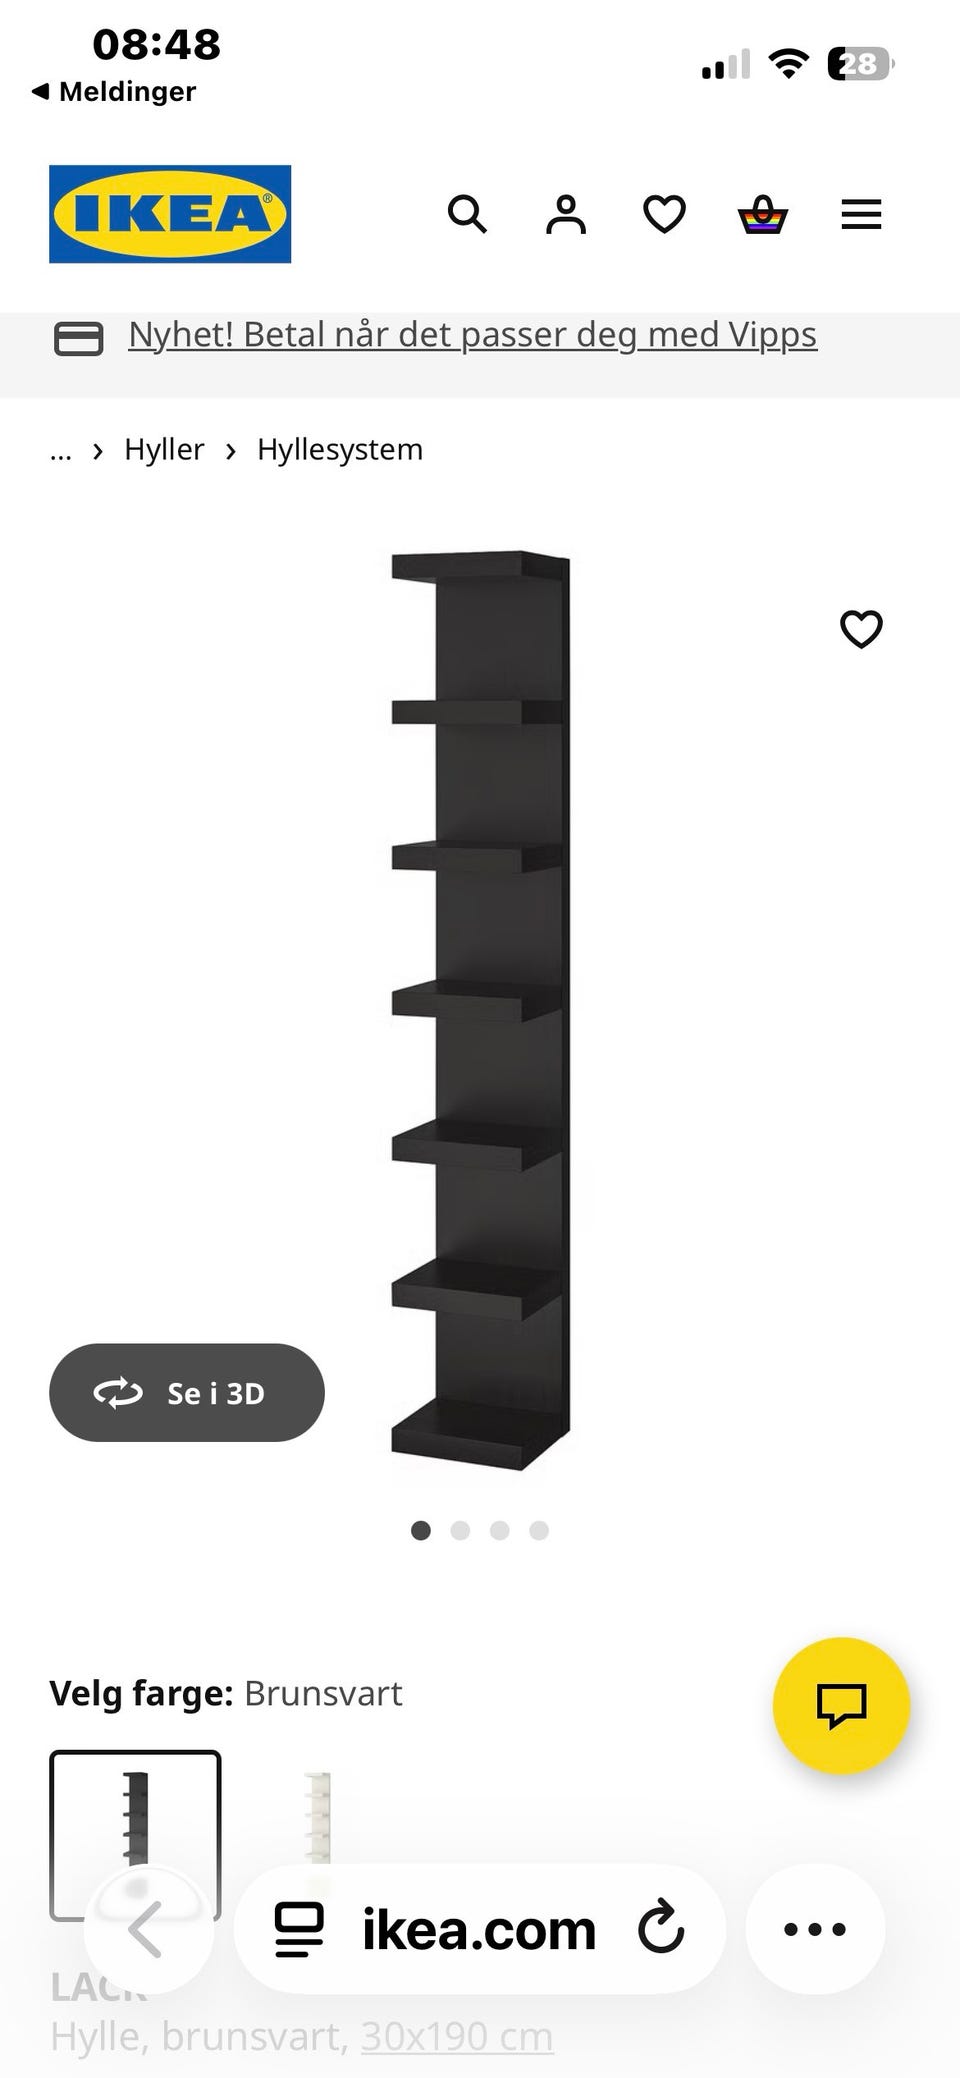Open page settings icon in address bar
Viewport: 960px width, 2078px height.
(x=299, y=1929)
